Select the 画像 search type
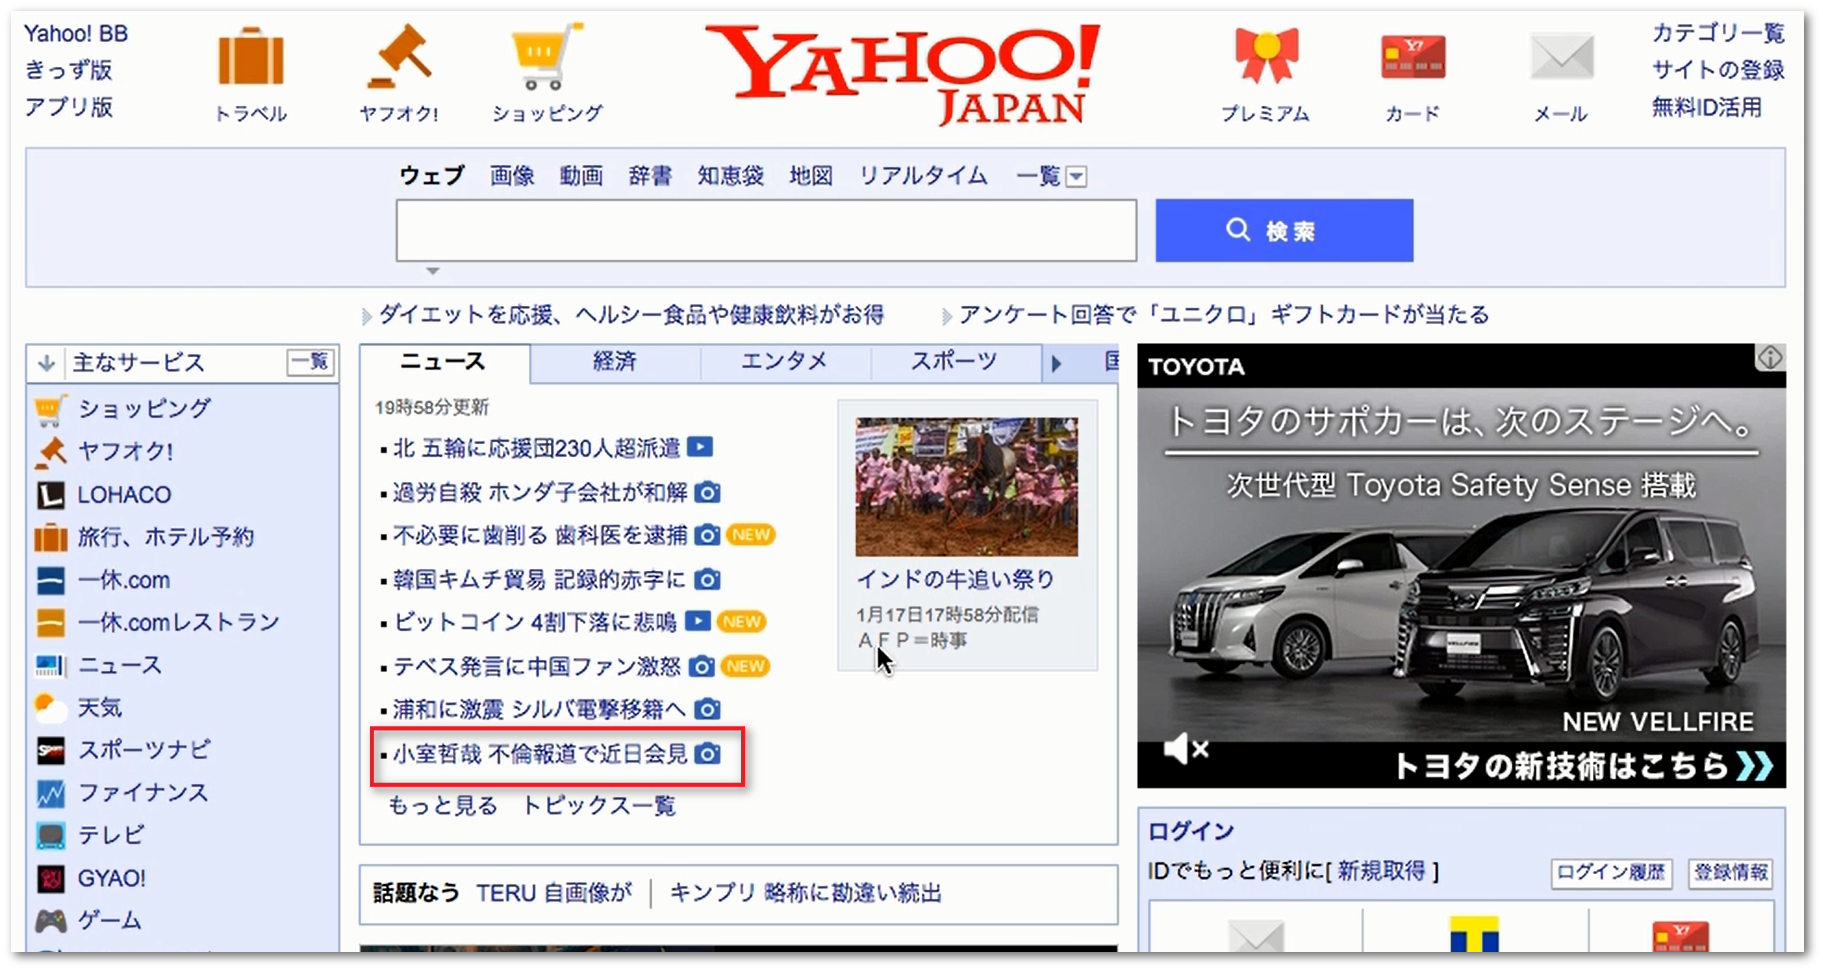Viewport: 1823px width, 971px height. point(512,176)
